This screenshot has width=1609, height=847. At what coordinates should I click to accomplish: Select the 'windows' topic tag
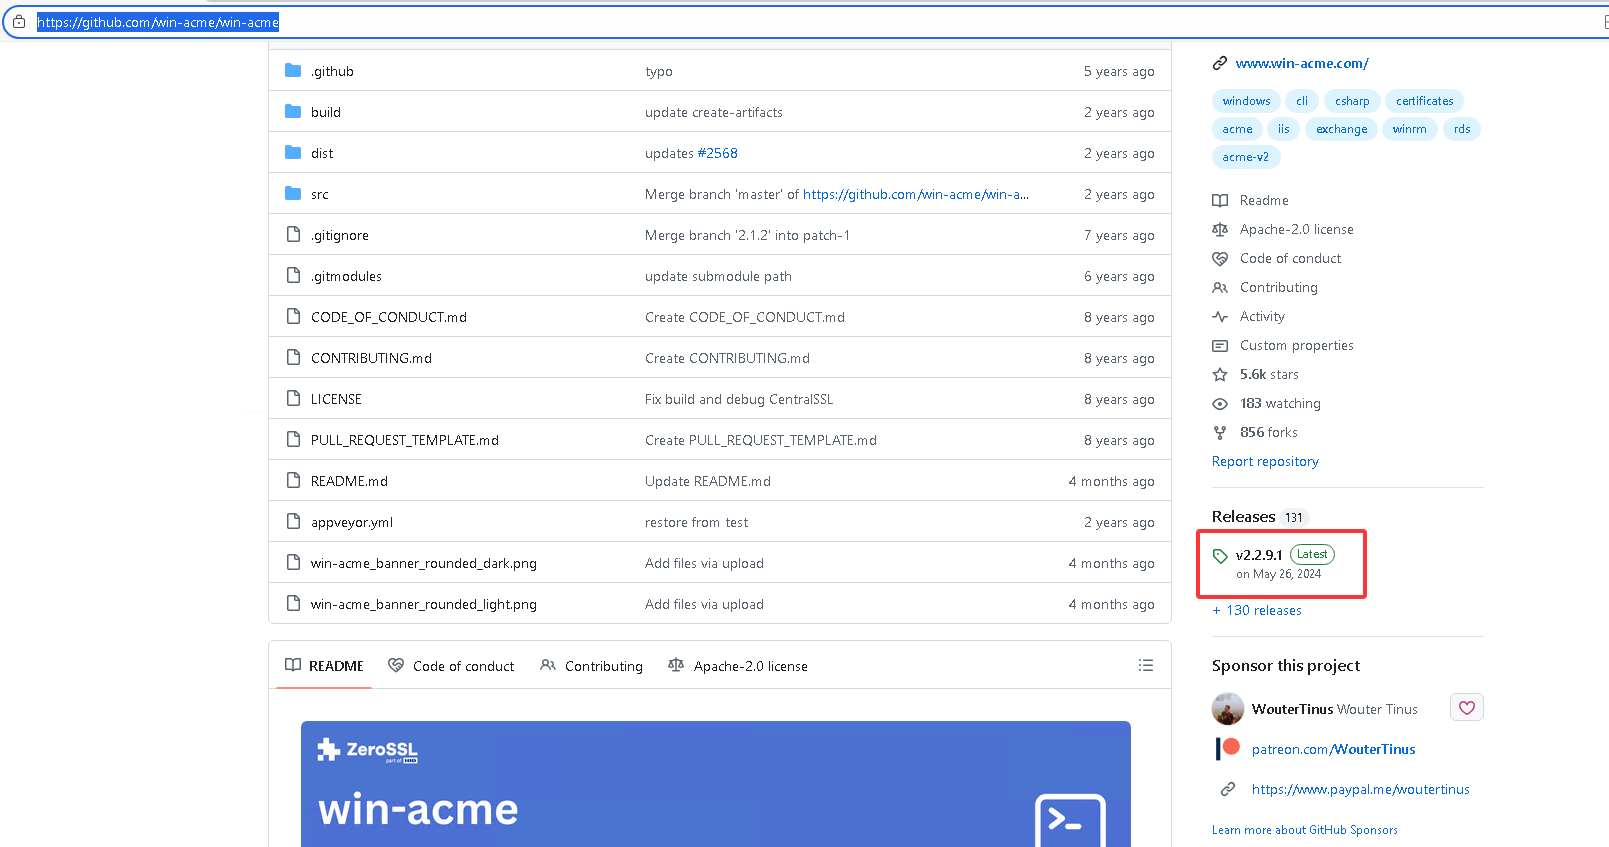[x=1246, y=101]
